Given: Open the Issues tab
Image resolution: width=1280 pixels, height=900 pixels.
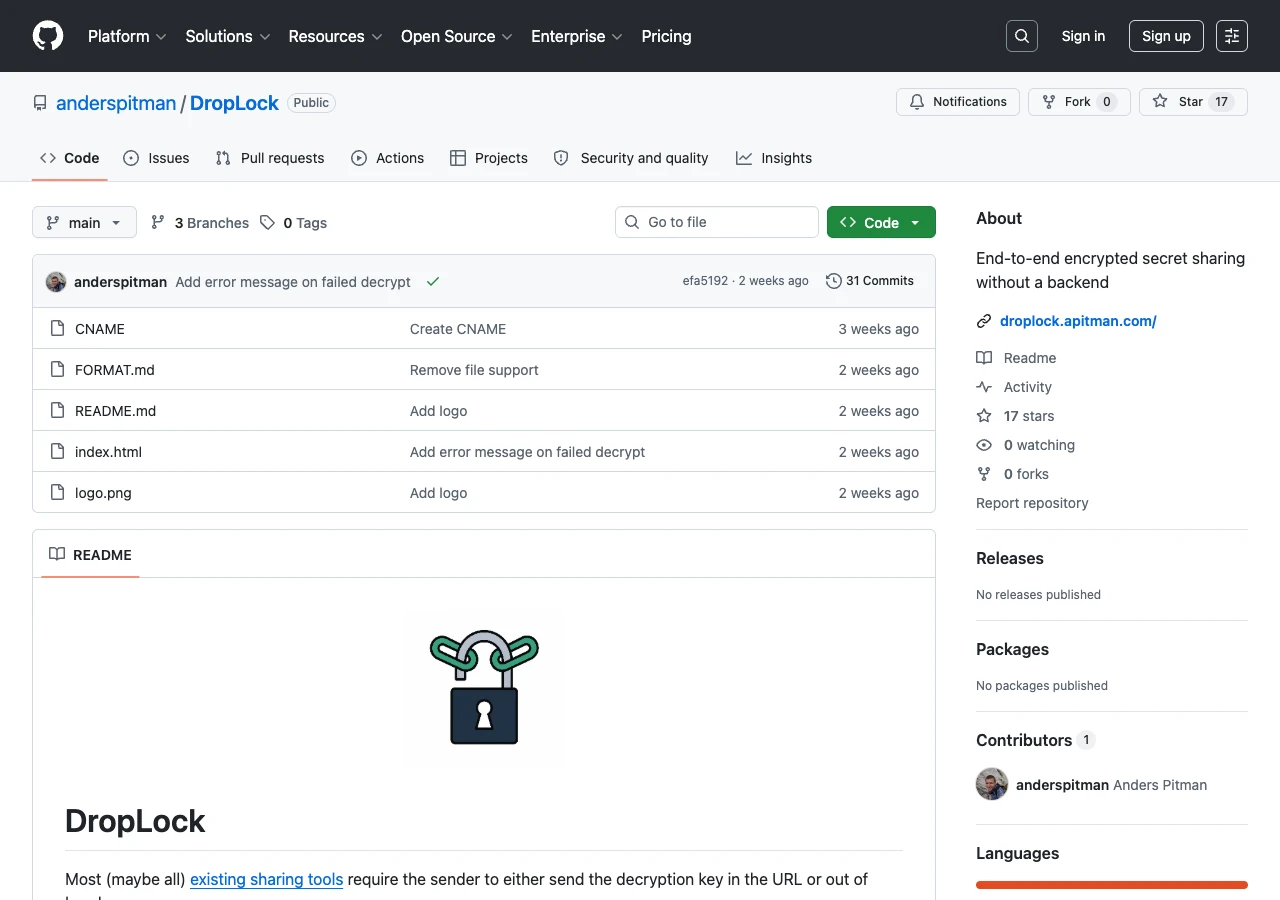Looking at the screenshot, I should tap(156, 158).
